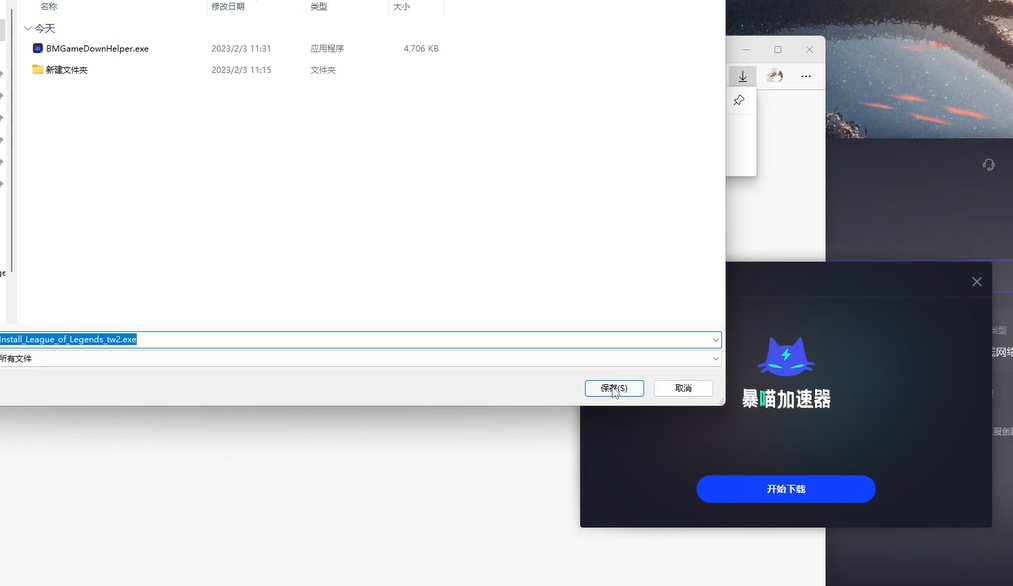This screenshot has width=1013, height=586.
Task: Sort by the 修改日期 column header
Action: [x=228, y=6]
